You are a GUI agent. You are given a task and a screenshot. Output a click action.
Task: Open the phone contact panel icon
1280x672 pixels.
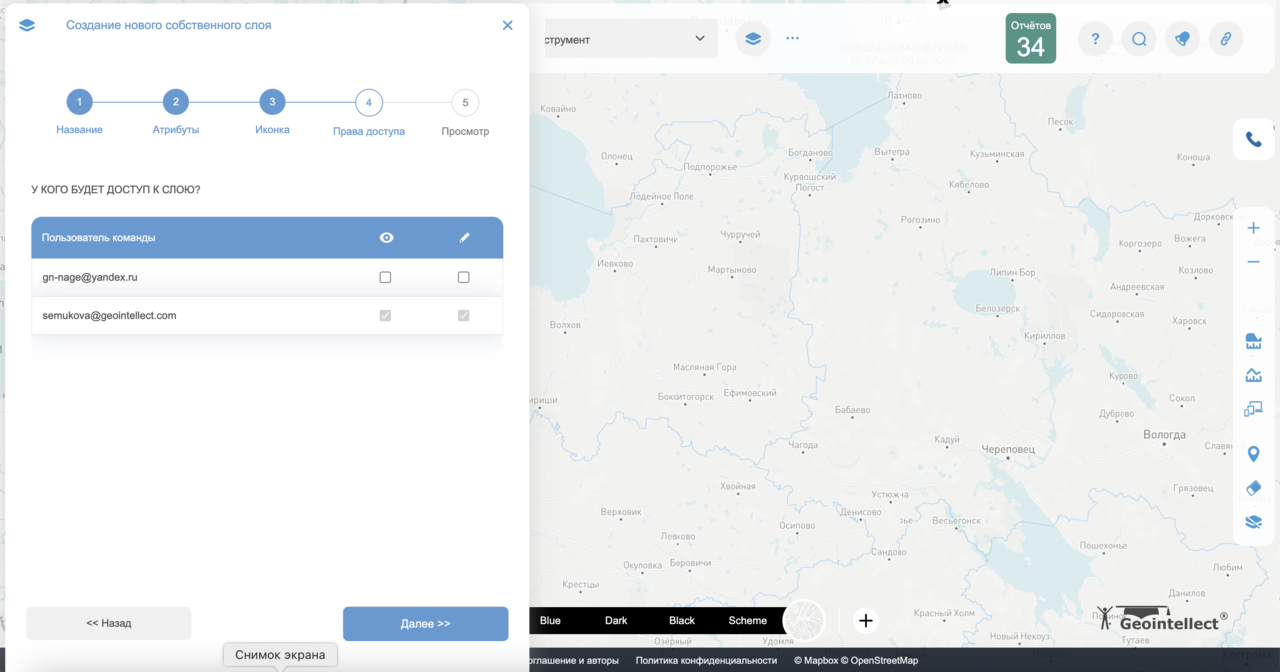(x=1253, y=139)
